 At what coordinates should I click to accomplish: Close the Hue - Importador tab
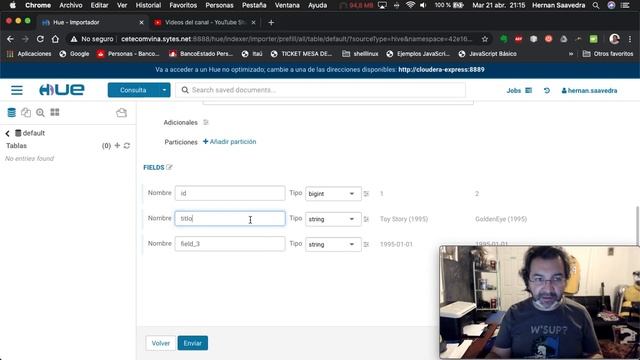(x=141, y=22)
